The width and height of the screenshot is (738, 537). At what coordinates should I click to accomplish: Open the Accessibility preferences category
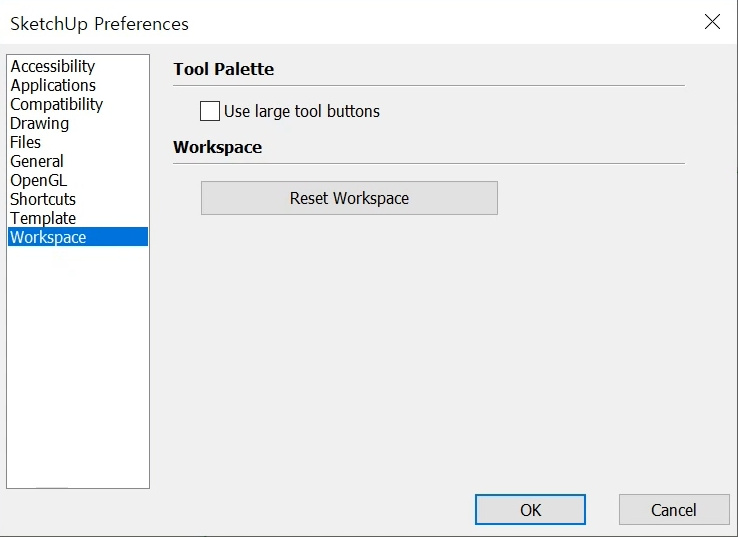78,66
